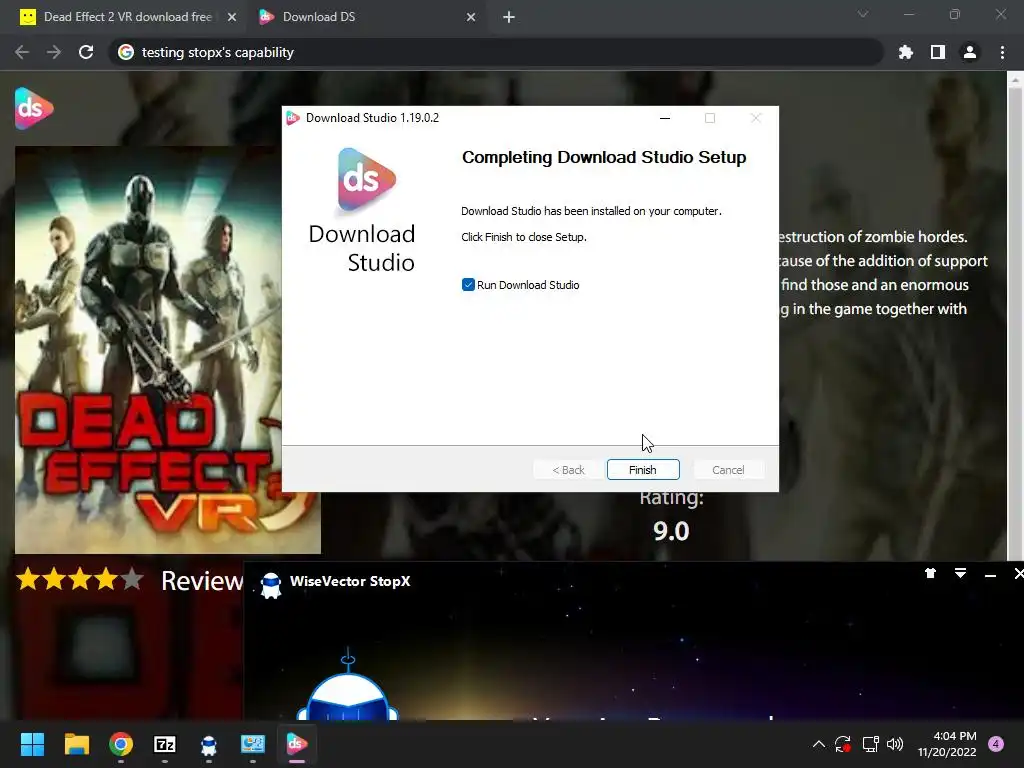
Task: Open Chrome three-dot menu
Action: pyautogui.click(x=1002, y=52)
